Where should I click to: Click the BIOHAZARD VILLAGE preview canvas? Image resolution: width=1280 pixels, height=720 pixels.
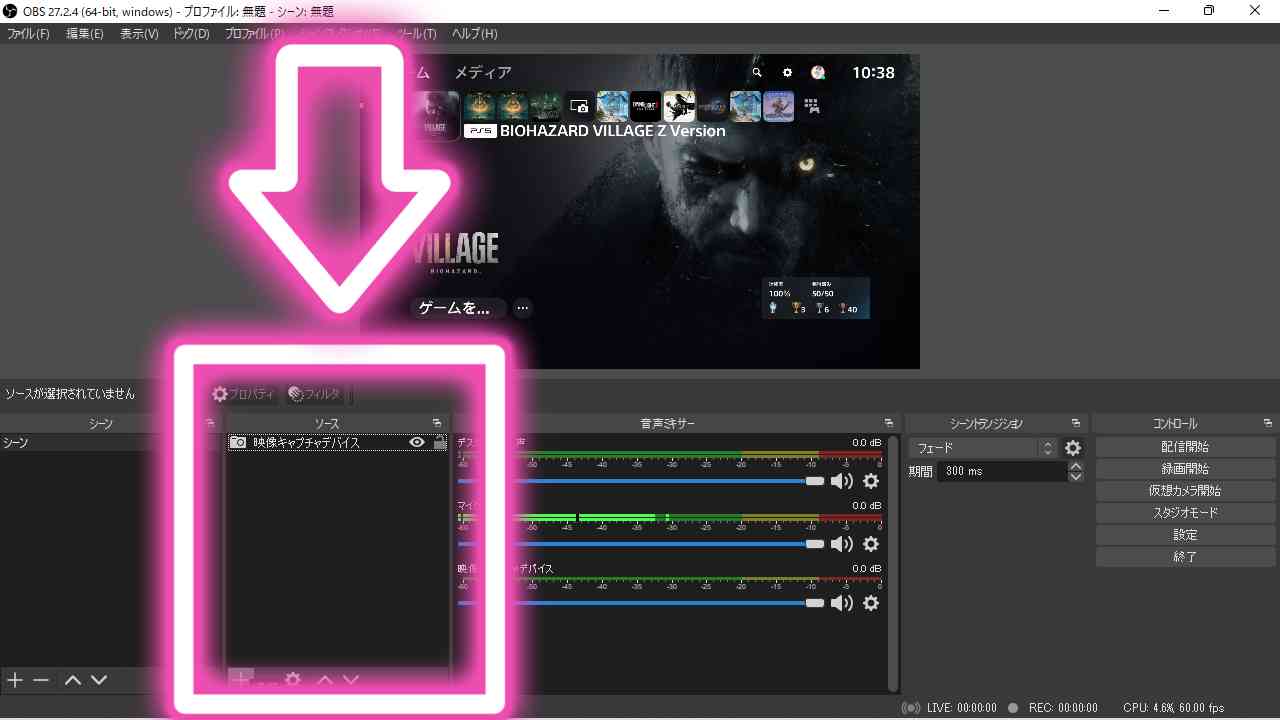640,211
